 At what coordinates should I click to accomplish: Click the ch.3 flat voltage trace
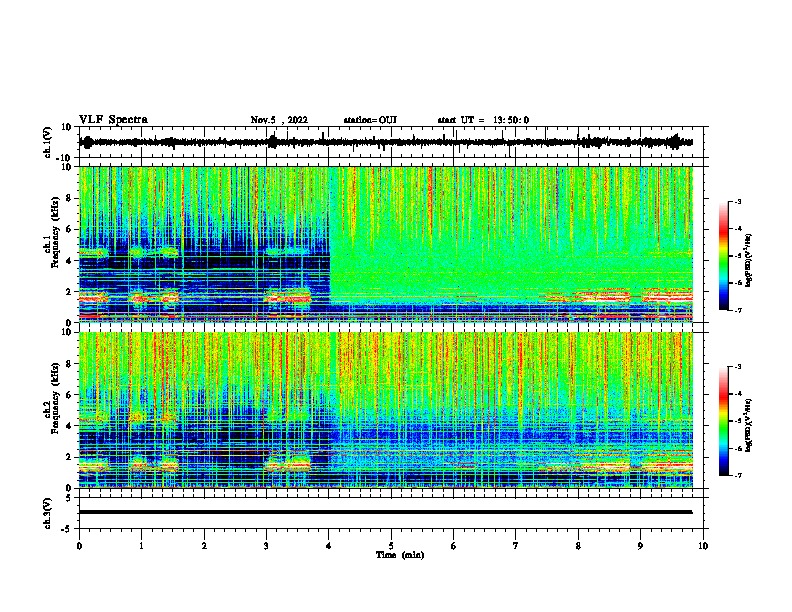tap(386, 512)
